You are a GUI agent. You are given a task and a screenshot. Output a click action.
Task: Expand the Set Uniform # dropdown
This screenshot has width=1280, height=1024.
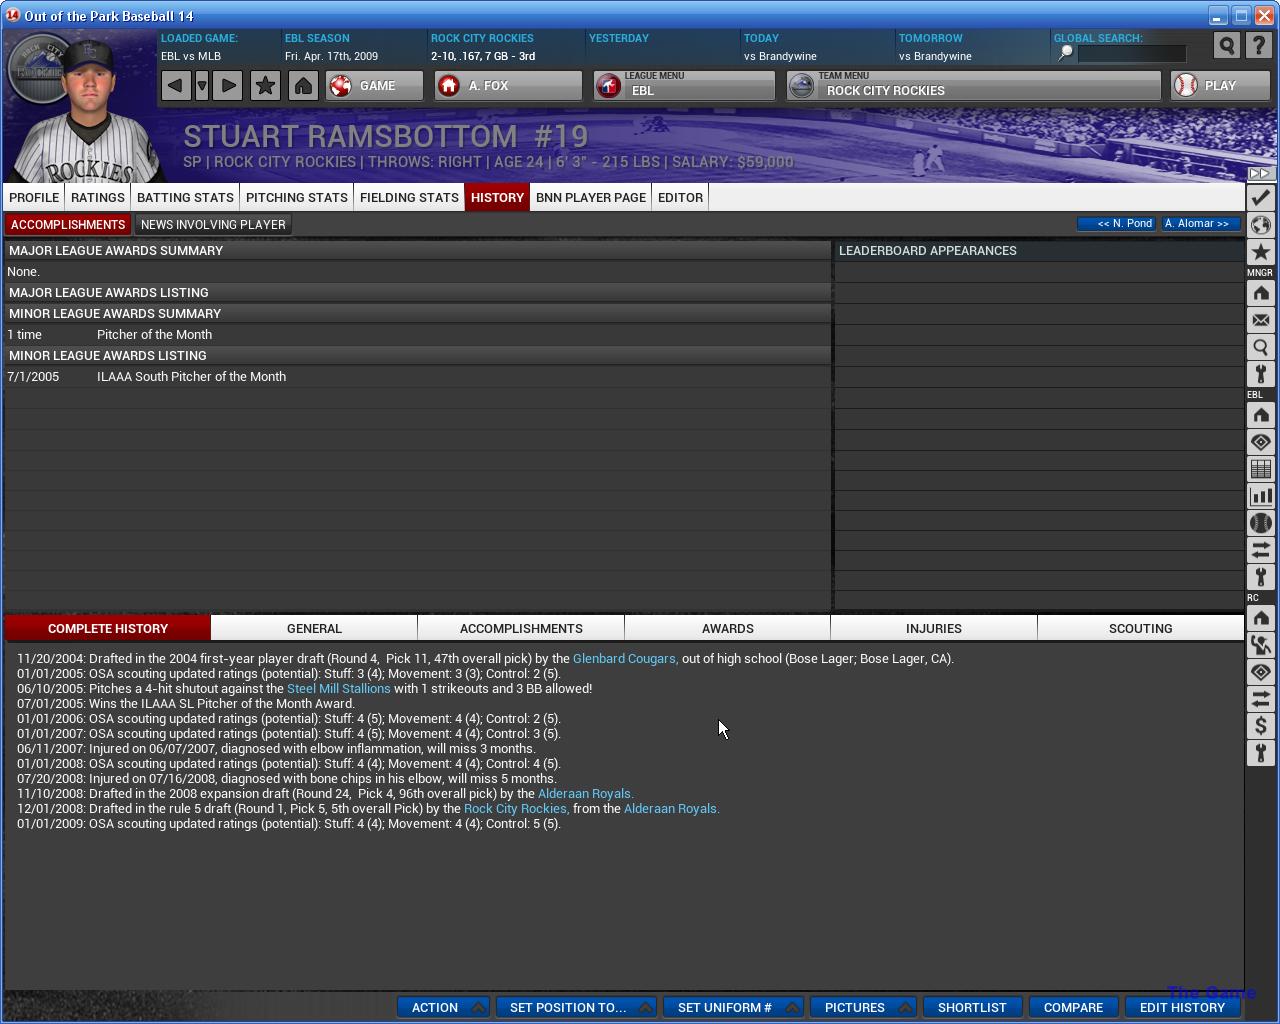(x=732, y=1007)
